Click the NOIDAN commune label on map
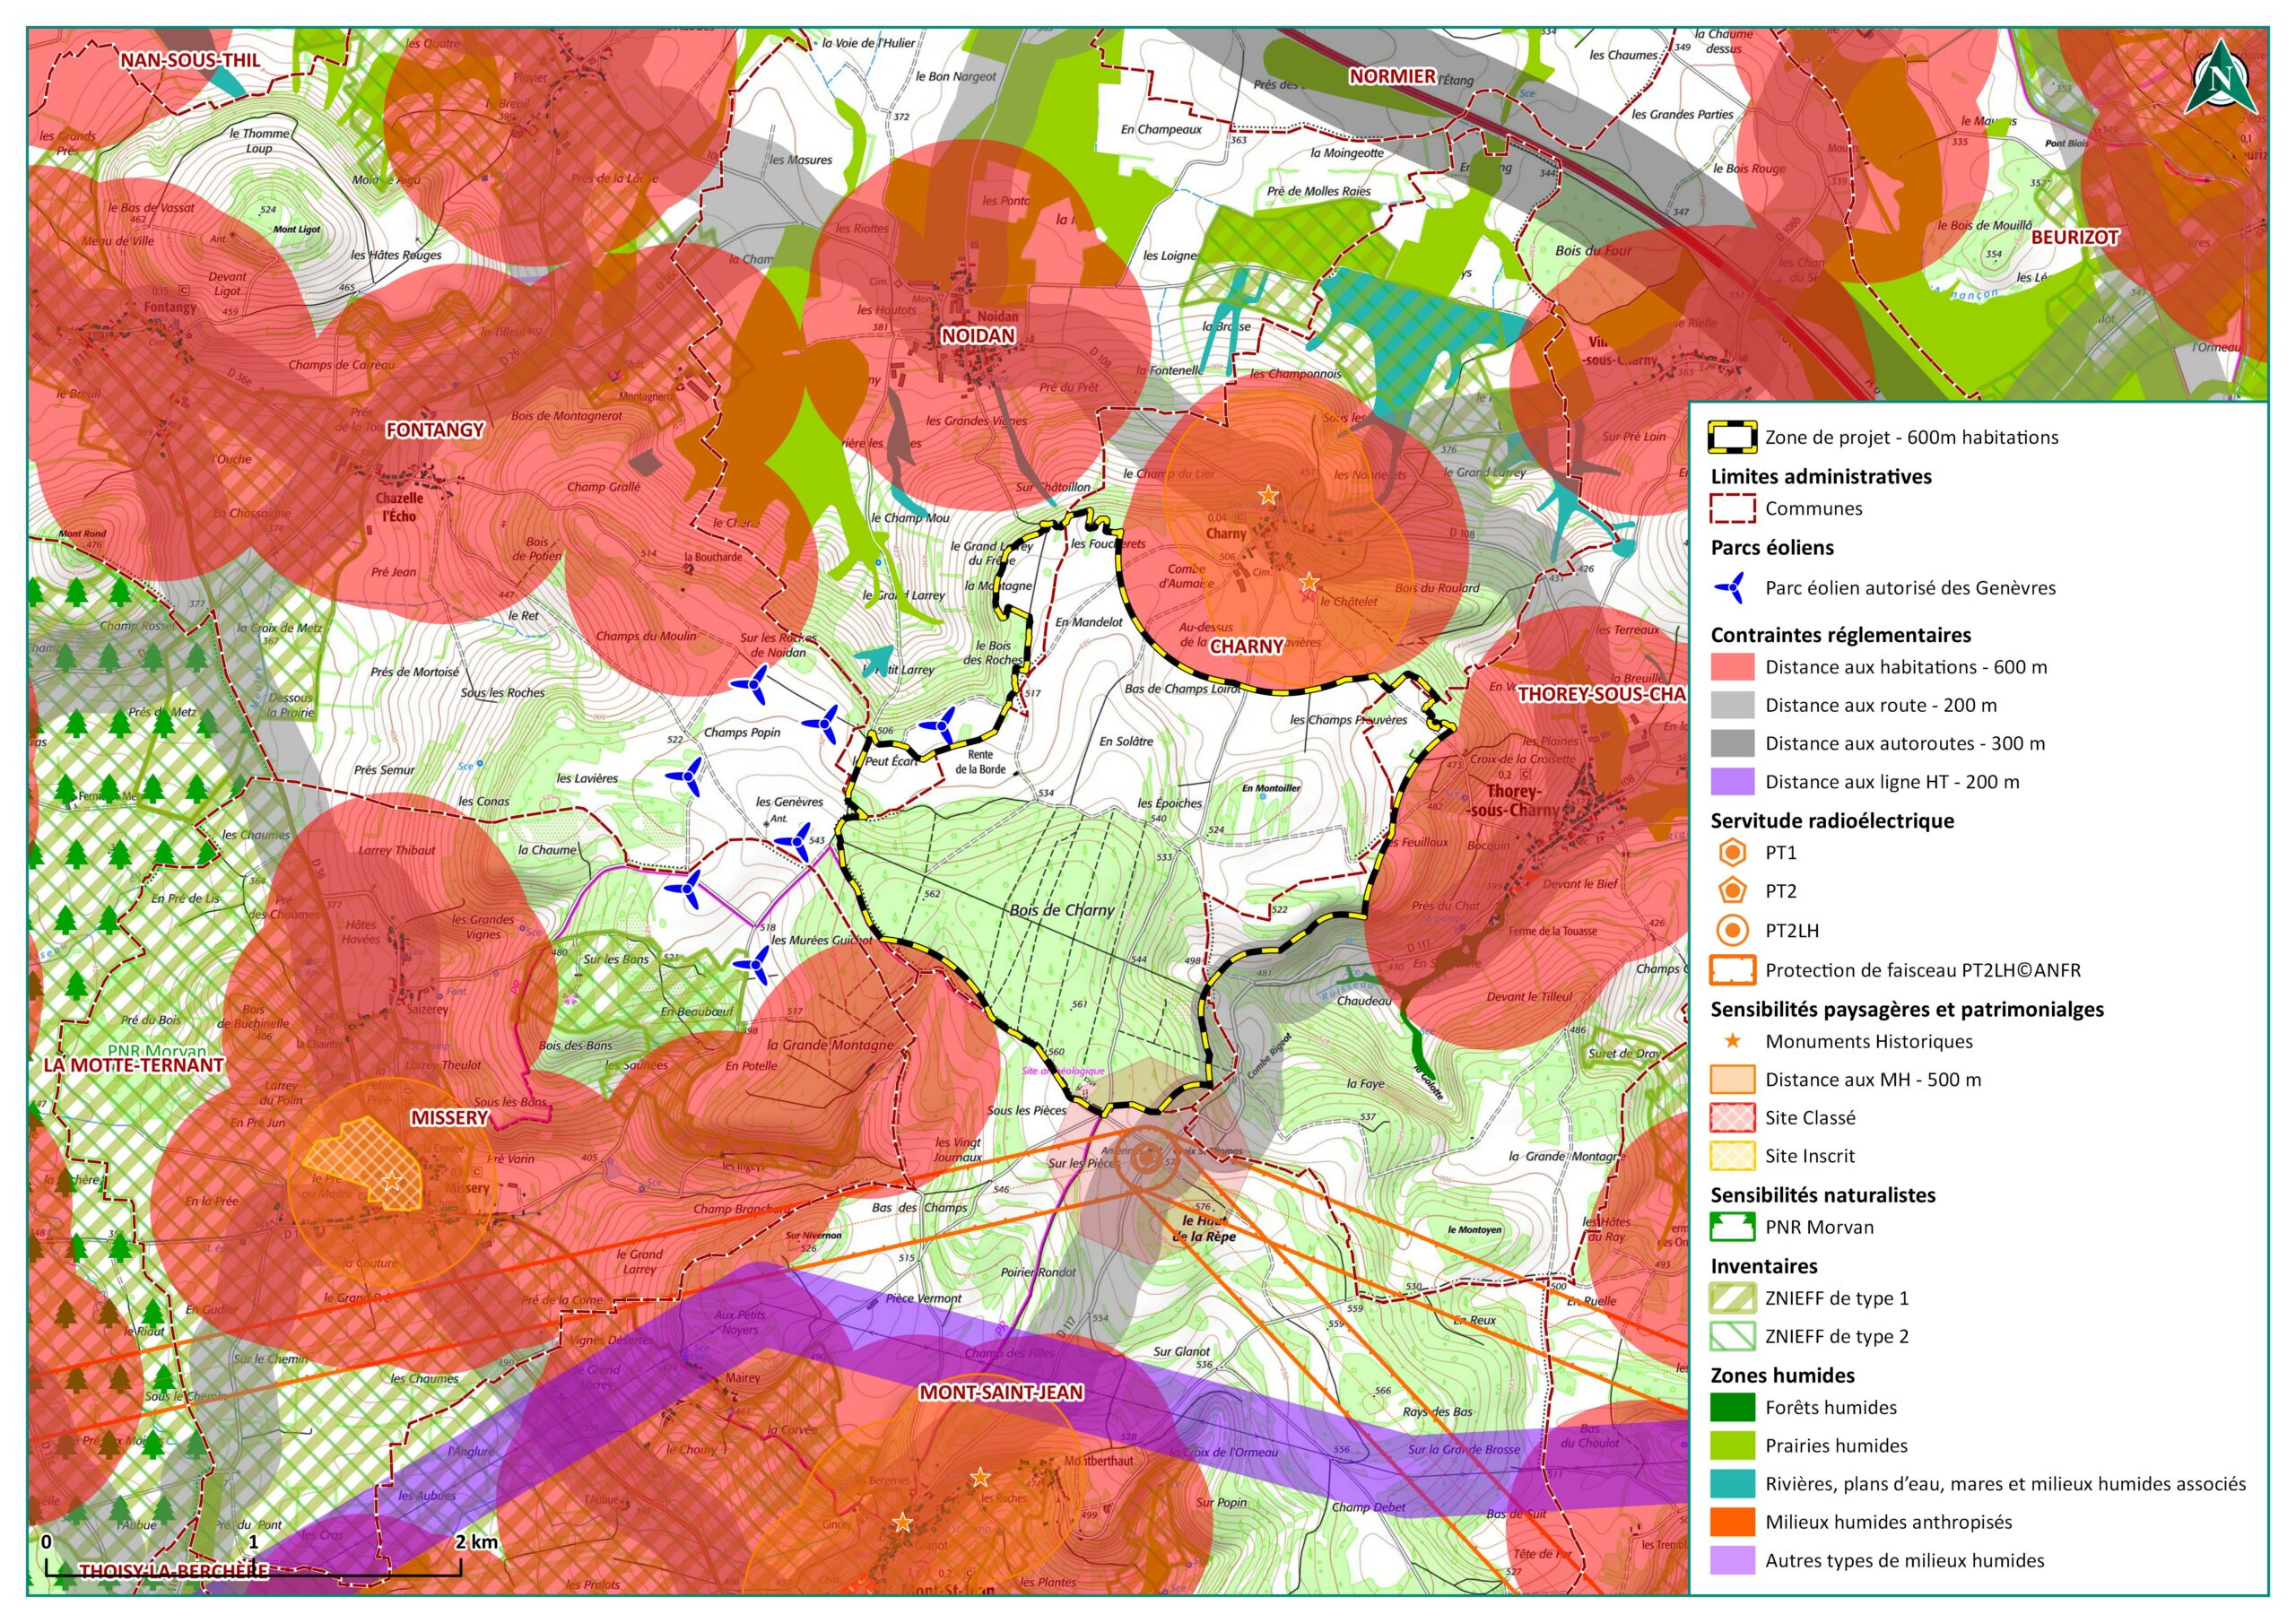 [x=978, y=337]
